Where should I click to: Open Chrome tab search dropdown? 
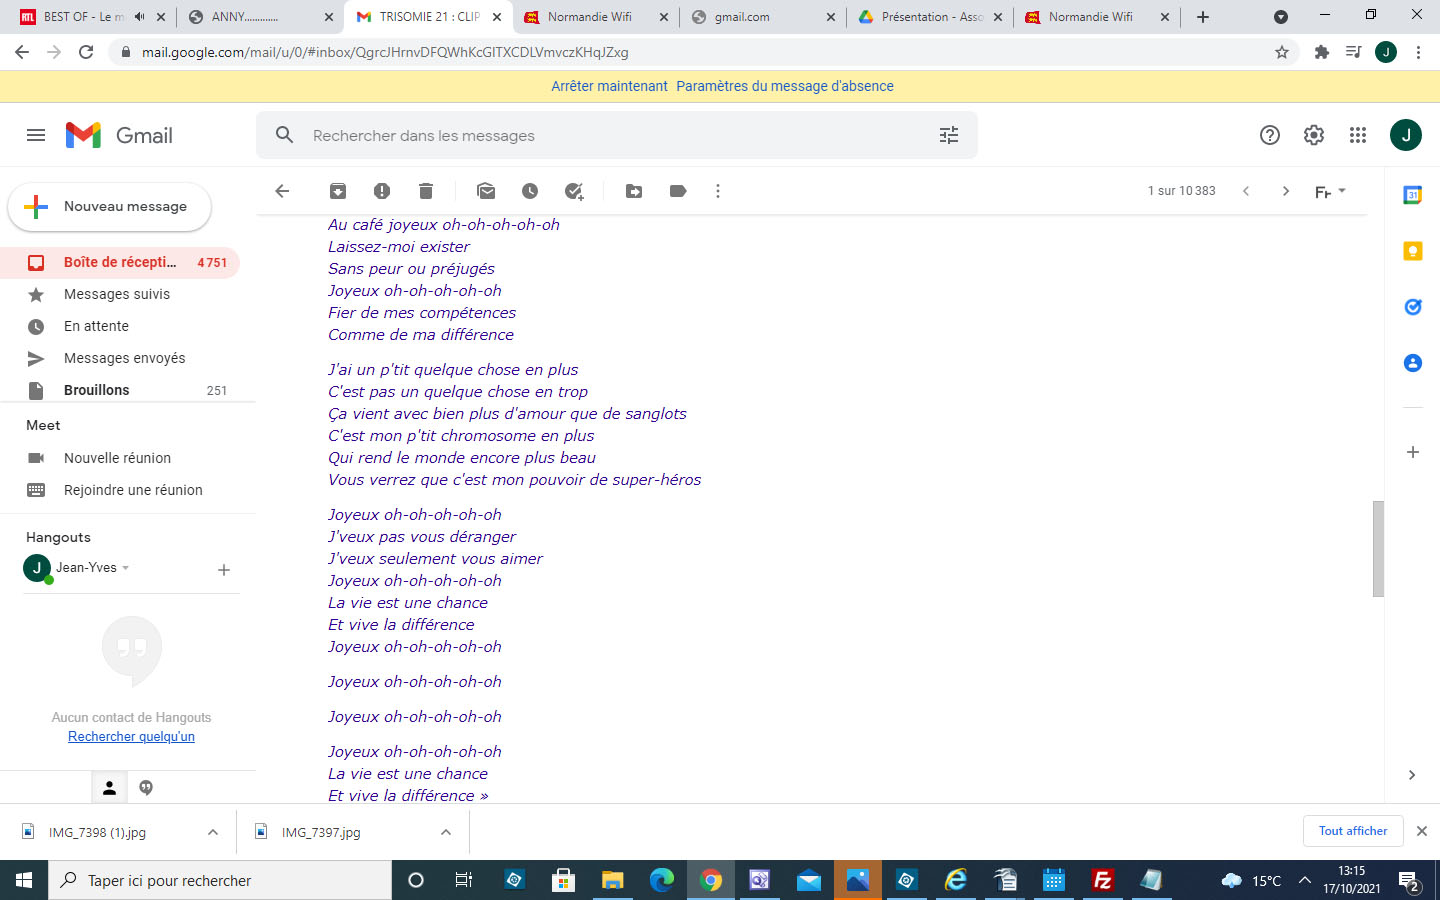1281,17
